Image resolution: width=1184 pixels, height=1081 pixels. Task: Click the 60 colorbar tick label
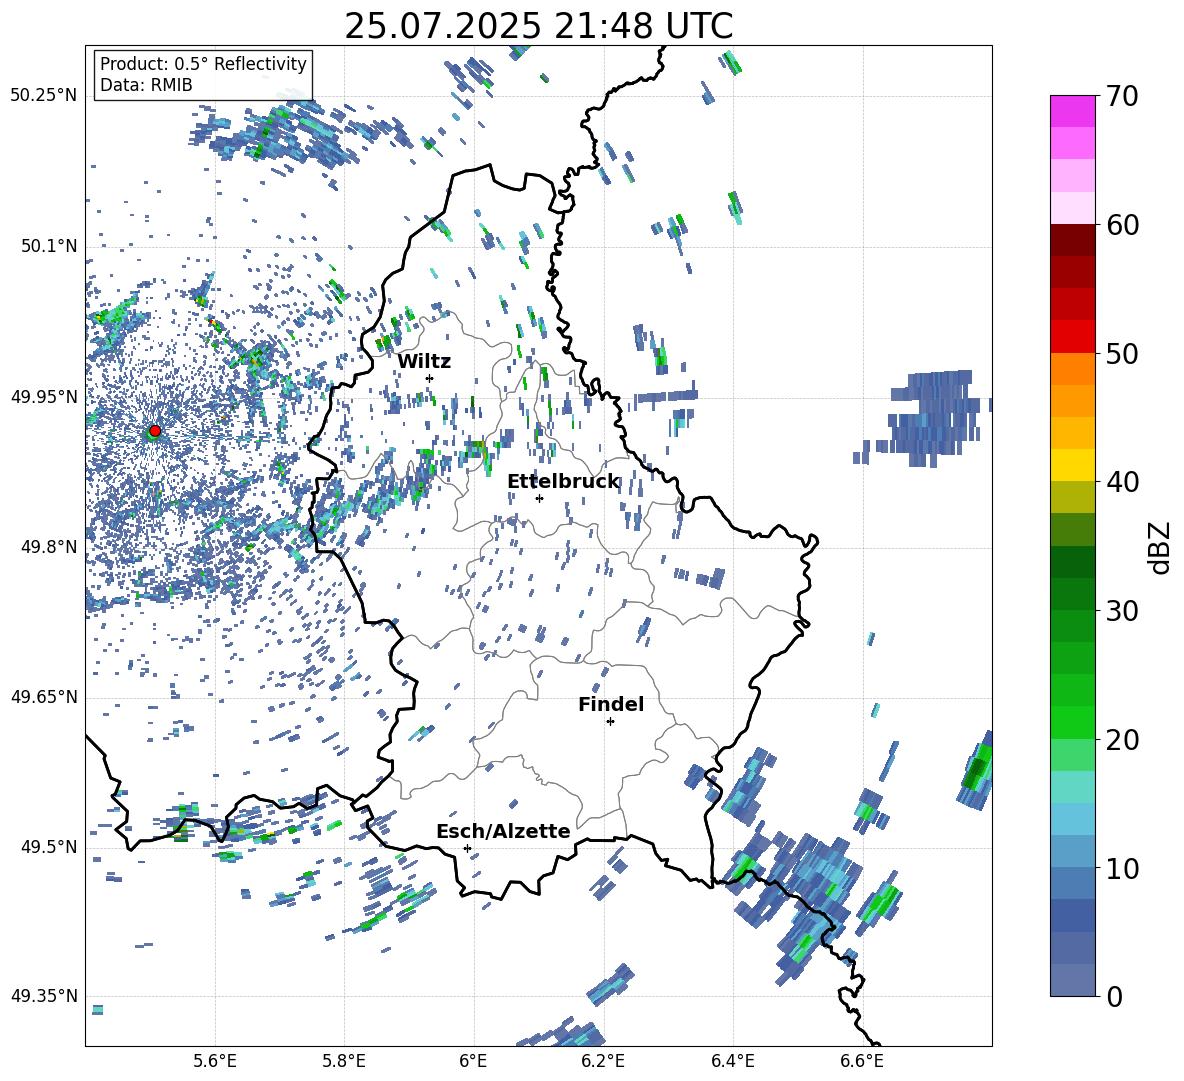pyautogui.click(x=1121, y=225)
